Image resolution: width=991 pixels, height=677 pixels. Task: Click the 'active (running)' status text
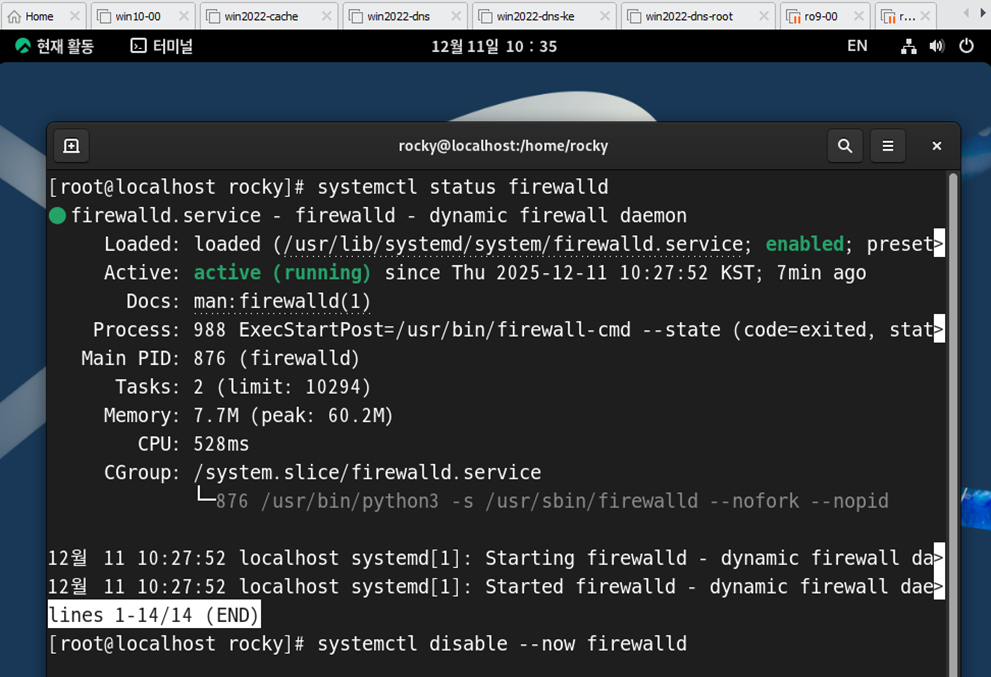(x=282, y=272)
